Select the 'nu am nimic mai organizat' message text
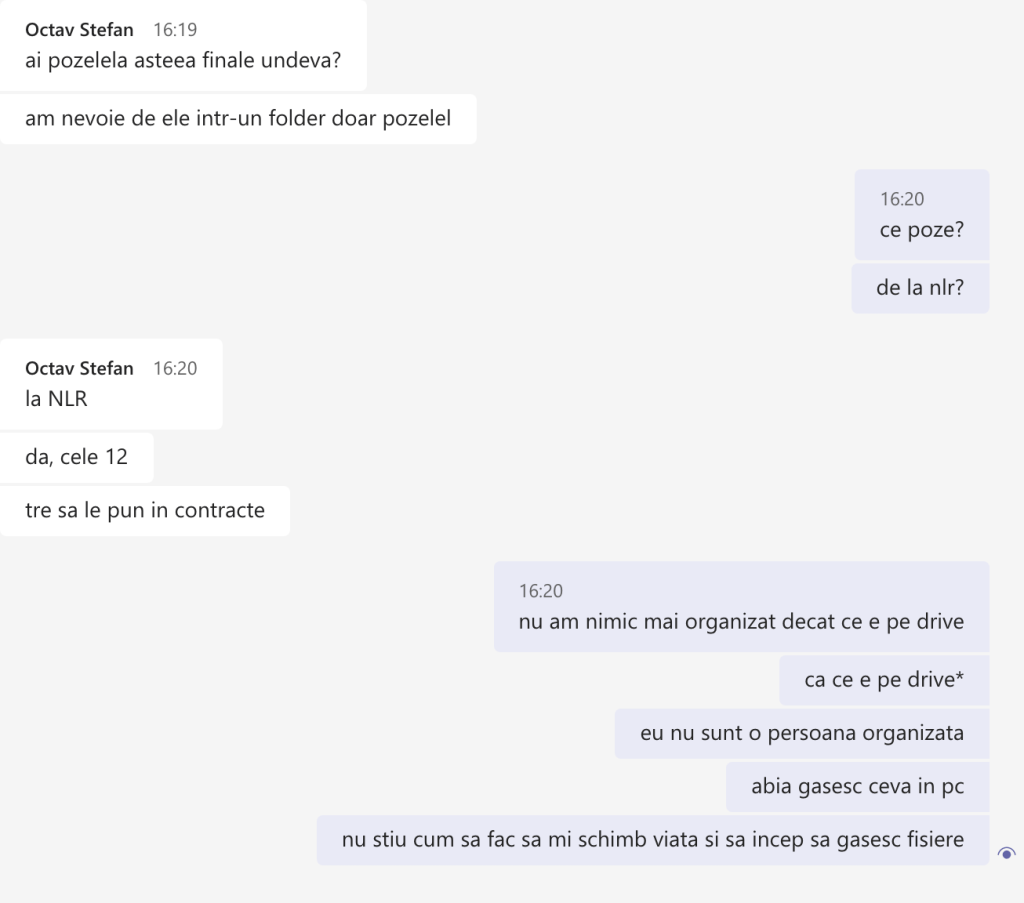This screenshot has height=903, width=1024. pyautogui.click(x=741, y=622)
